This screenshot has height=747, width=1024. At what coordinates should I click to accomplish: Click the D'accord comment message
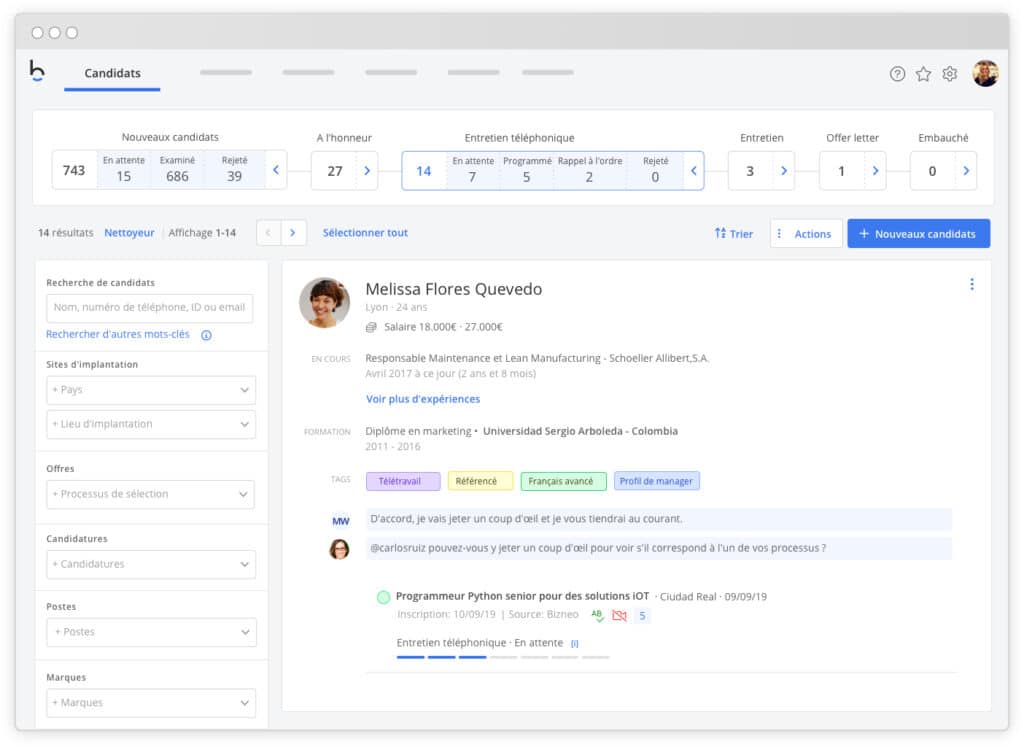[x=658, y=519]
